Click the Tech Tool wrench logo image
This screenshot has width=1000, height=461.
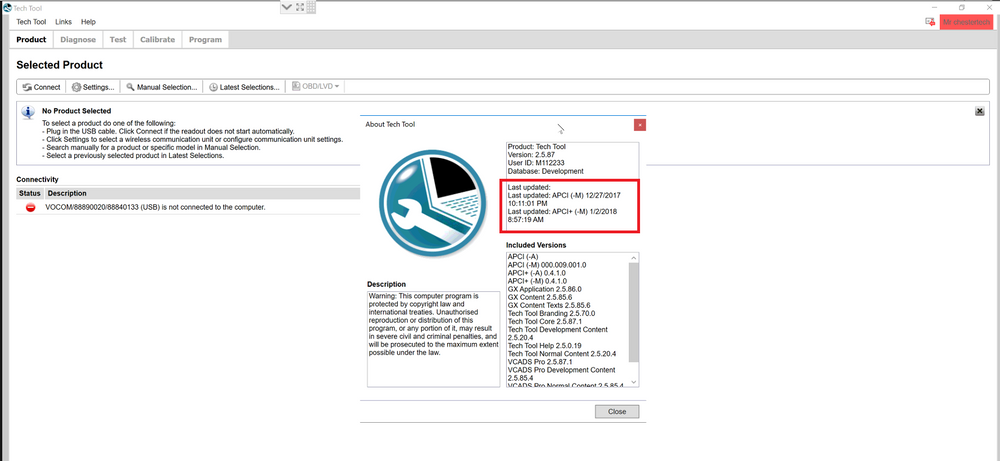click(432, 203)
